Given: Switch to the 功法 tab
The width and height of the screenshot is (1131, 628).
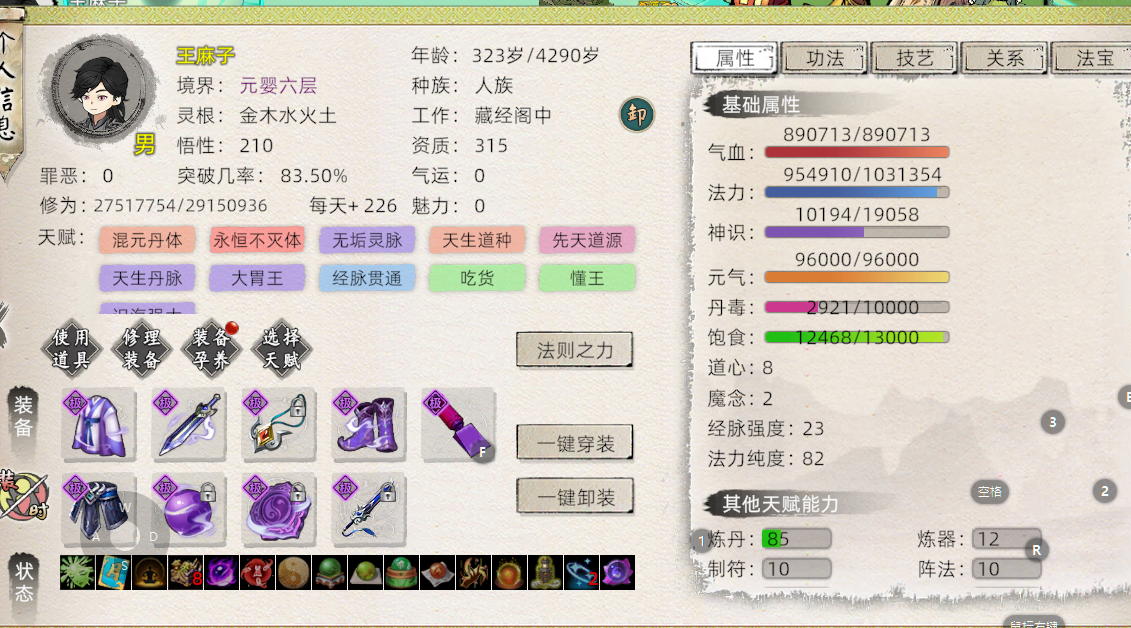Looking at the screenshot, I should 824,58.
